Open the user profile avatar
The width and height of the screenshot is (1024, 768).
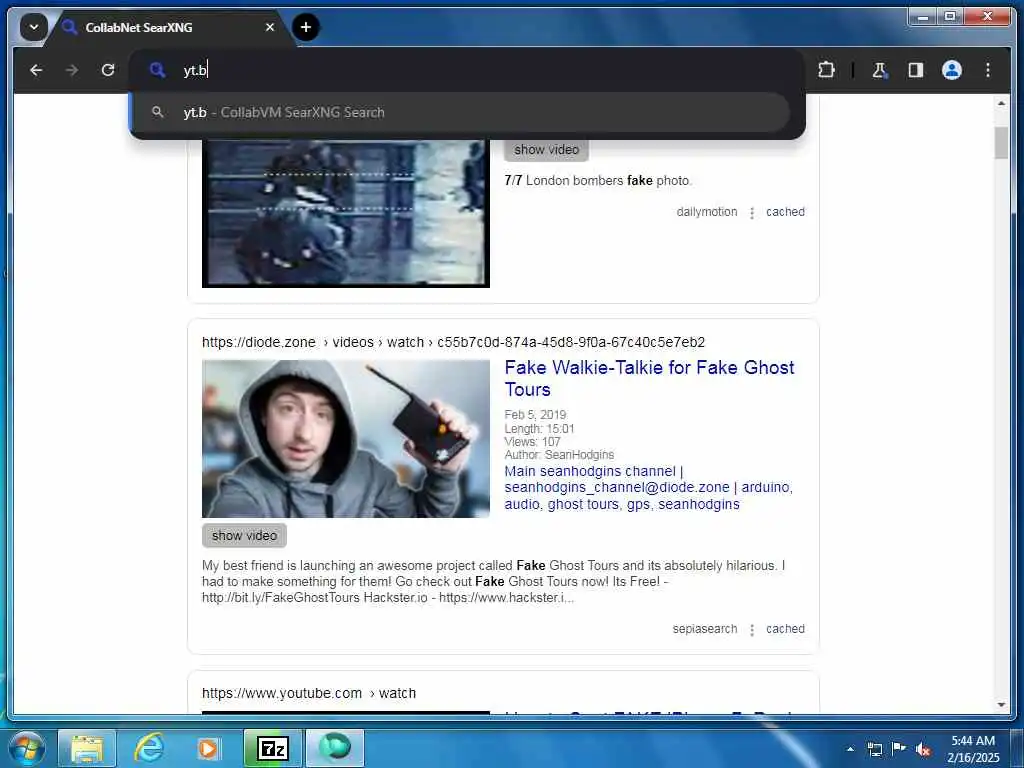click(x=952, y=70)
